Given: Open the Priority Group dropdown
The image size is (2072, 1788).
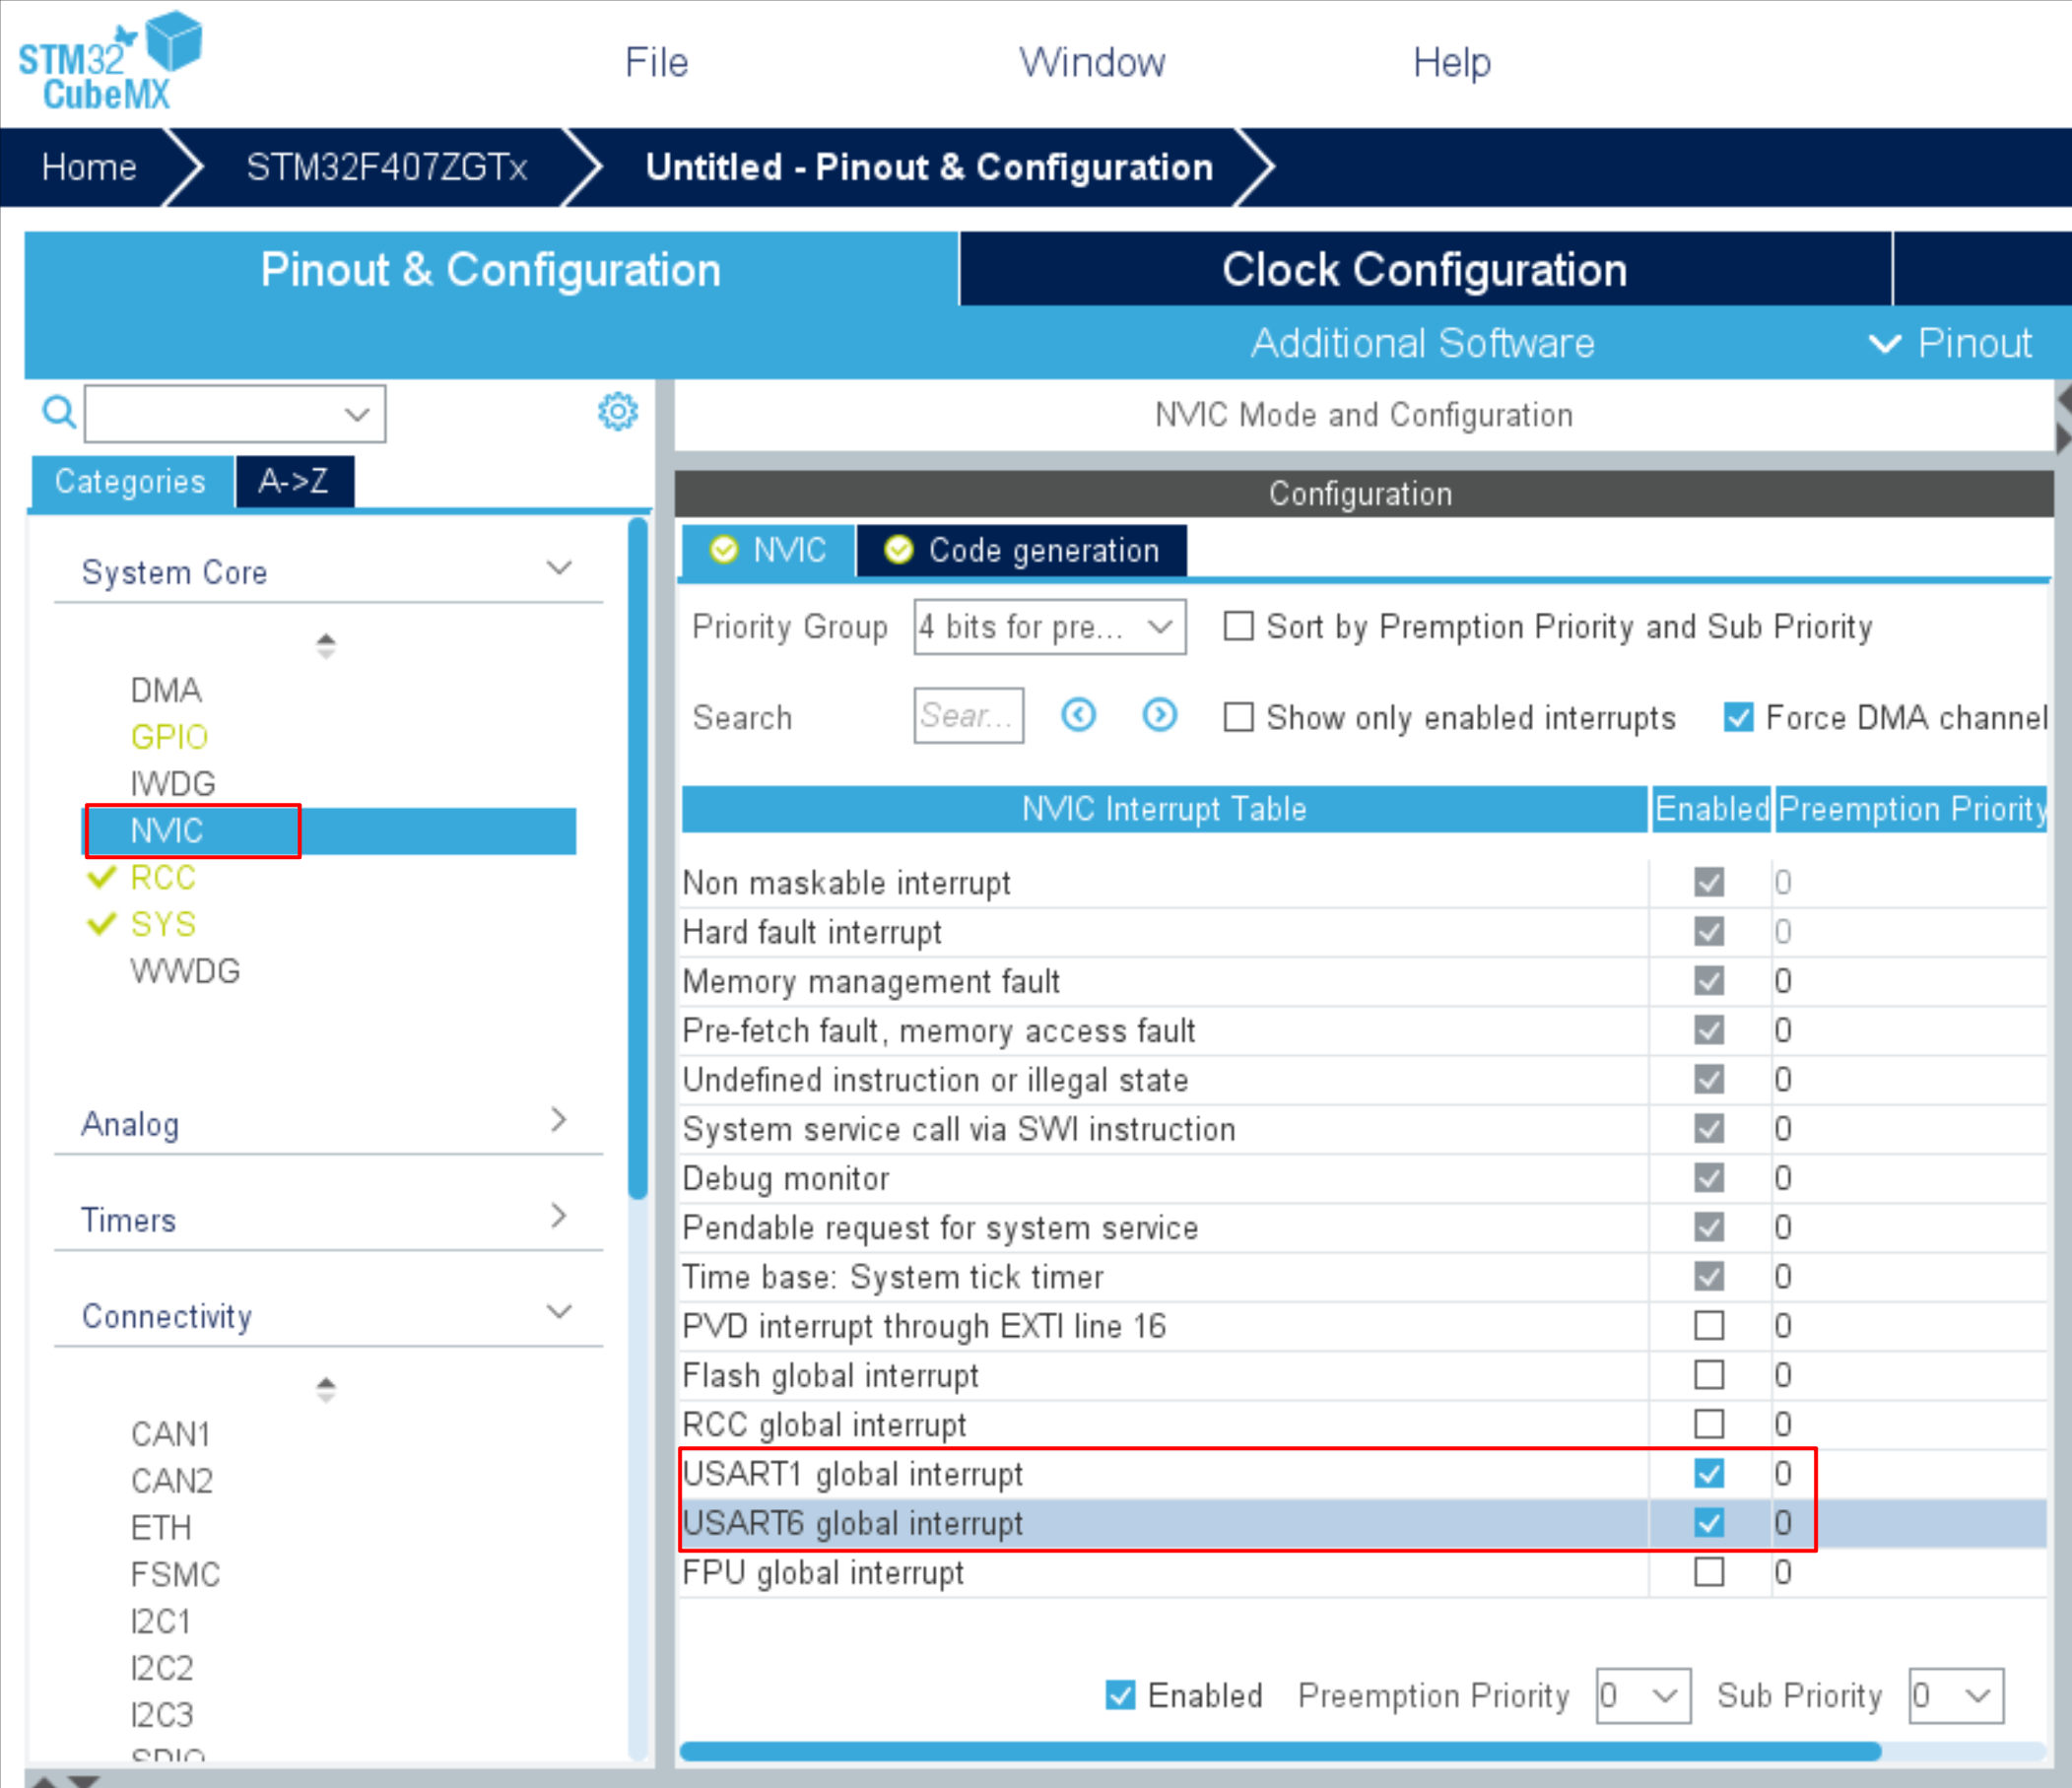Looking at the screenshot, I should point(1049,627).
